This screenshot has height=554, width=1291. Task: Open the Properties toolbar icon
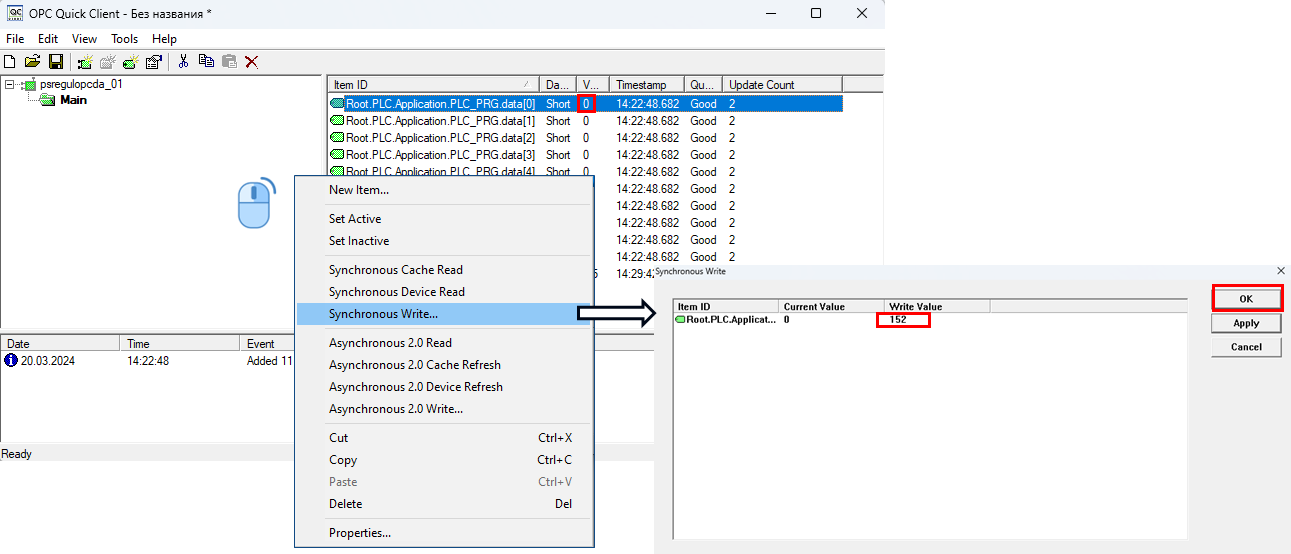(153, 62)
